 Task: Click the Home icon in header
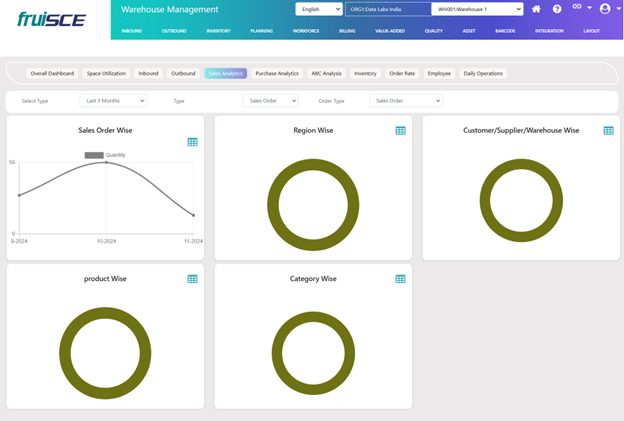coord(537,9)
